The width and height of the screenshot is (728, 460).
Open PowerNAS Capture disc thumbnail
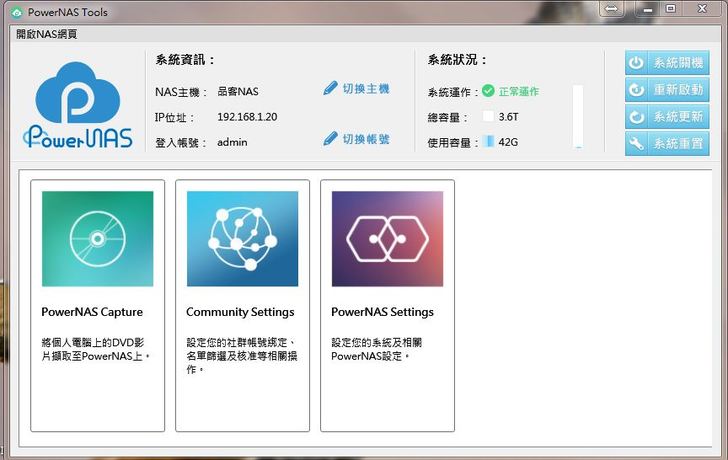(x=98, y=239)
